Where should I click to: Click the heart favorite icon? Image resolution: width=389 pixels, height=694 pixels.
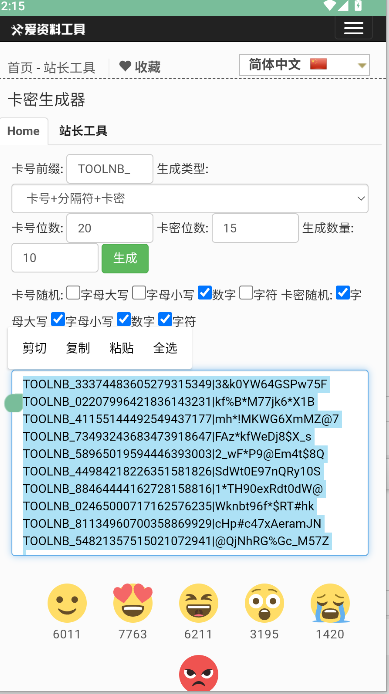[125, 66]
